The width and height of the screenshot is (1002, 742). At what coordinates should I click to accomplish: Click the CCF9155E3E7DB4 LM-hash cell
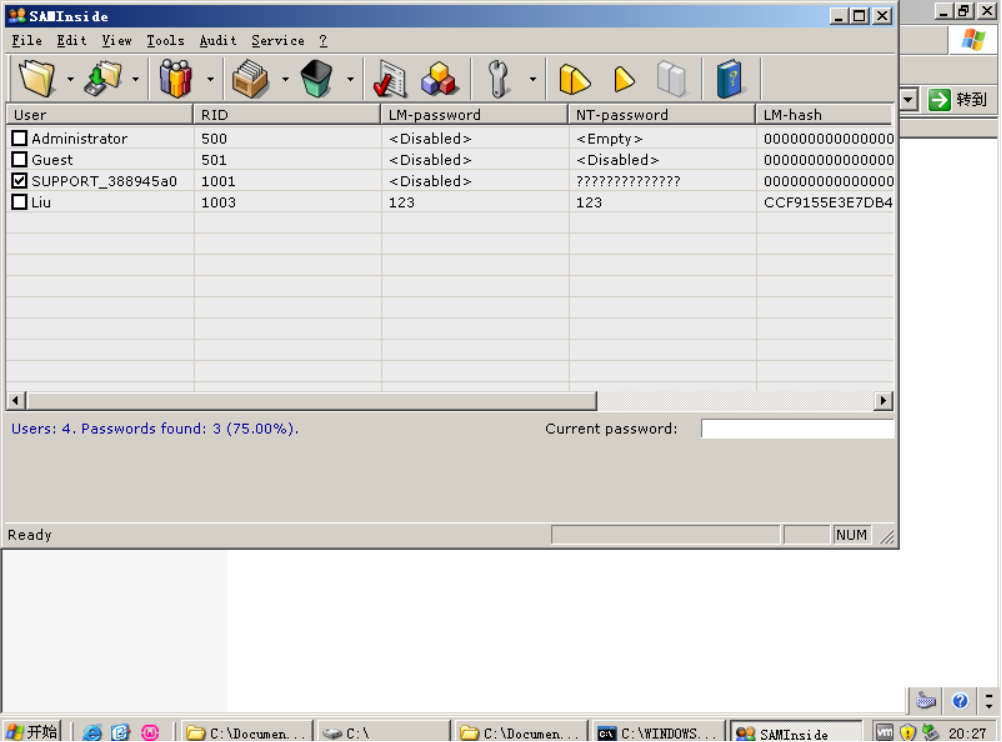pos(828,202)
